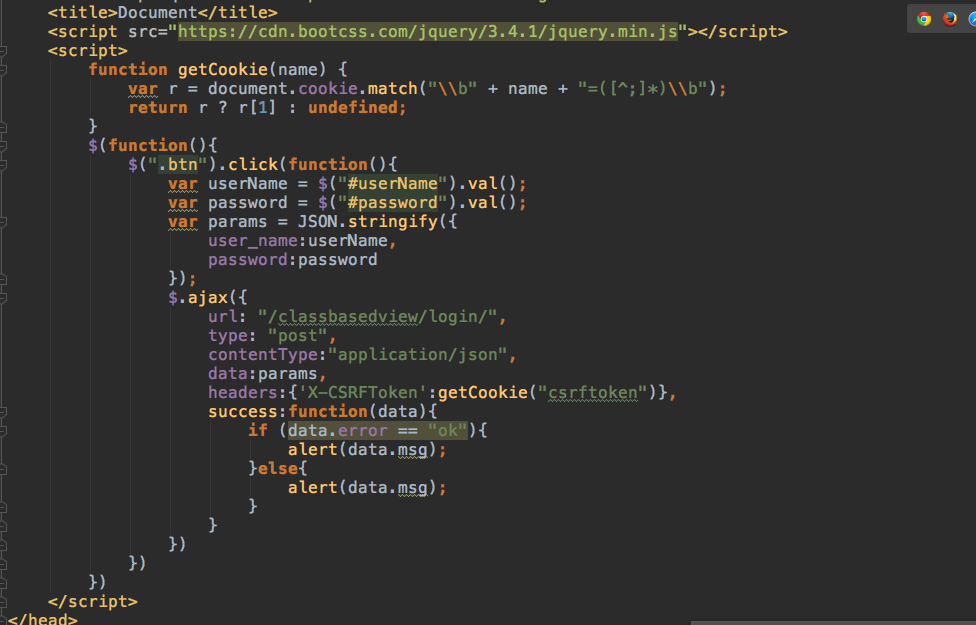This screenshot has height=625, width=976.
Task: Collapse the if data.error block fold marker
Action: coord(3,431)
